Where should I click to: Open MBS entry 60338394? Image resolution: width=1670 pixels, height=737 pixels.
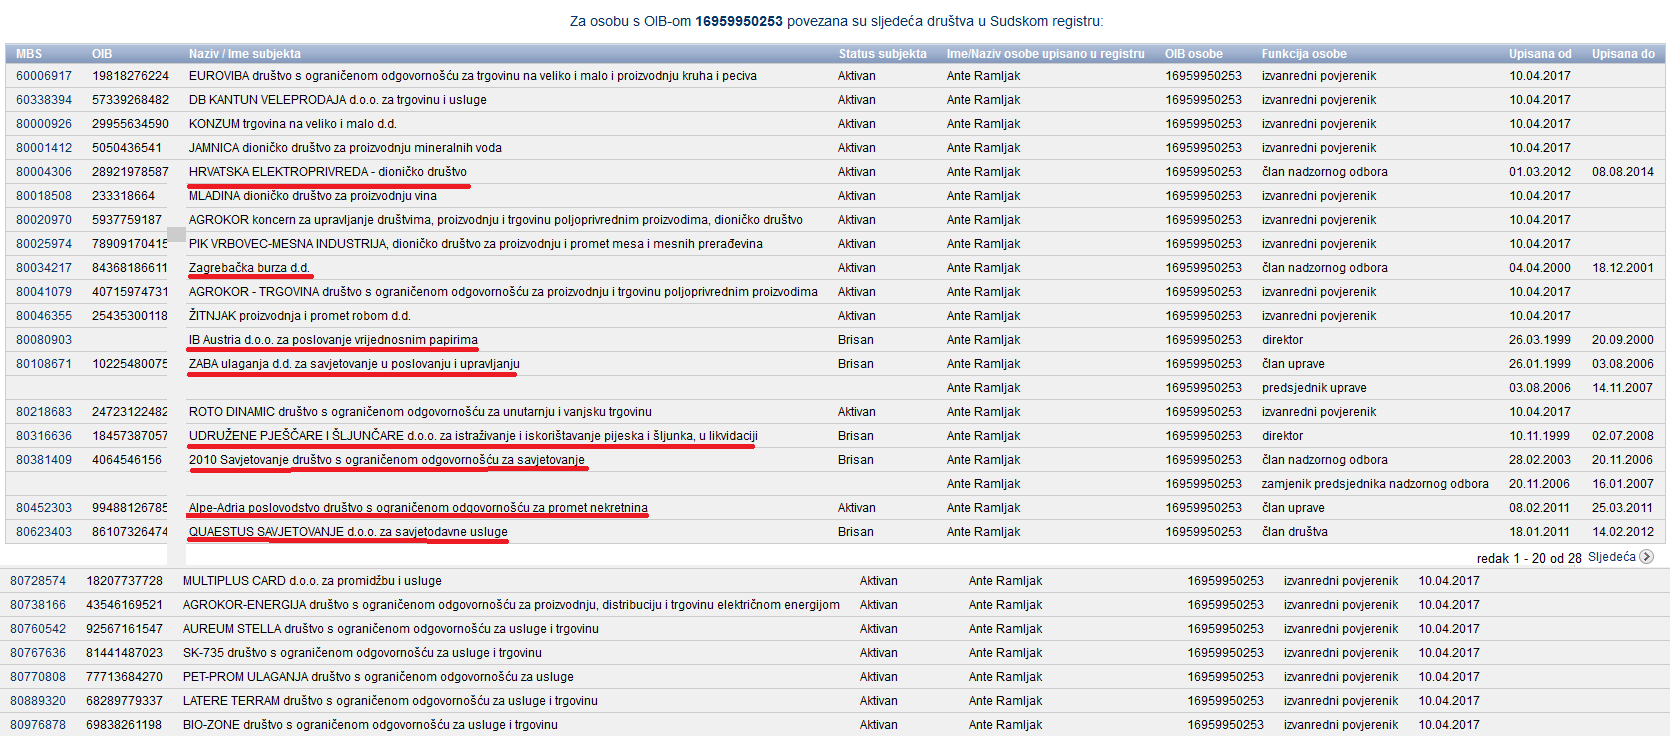44,100
